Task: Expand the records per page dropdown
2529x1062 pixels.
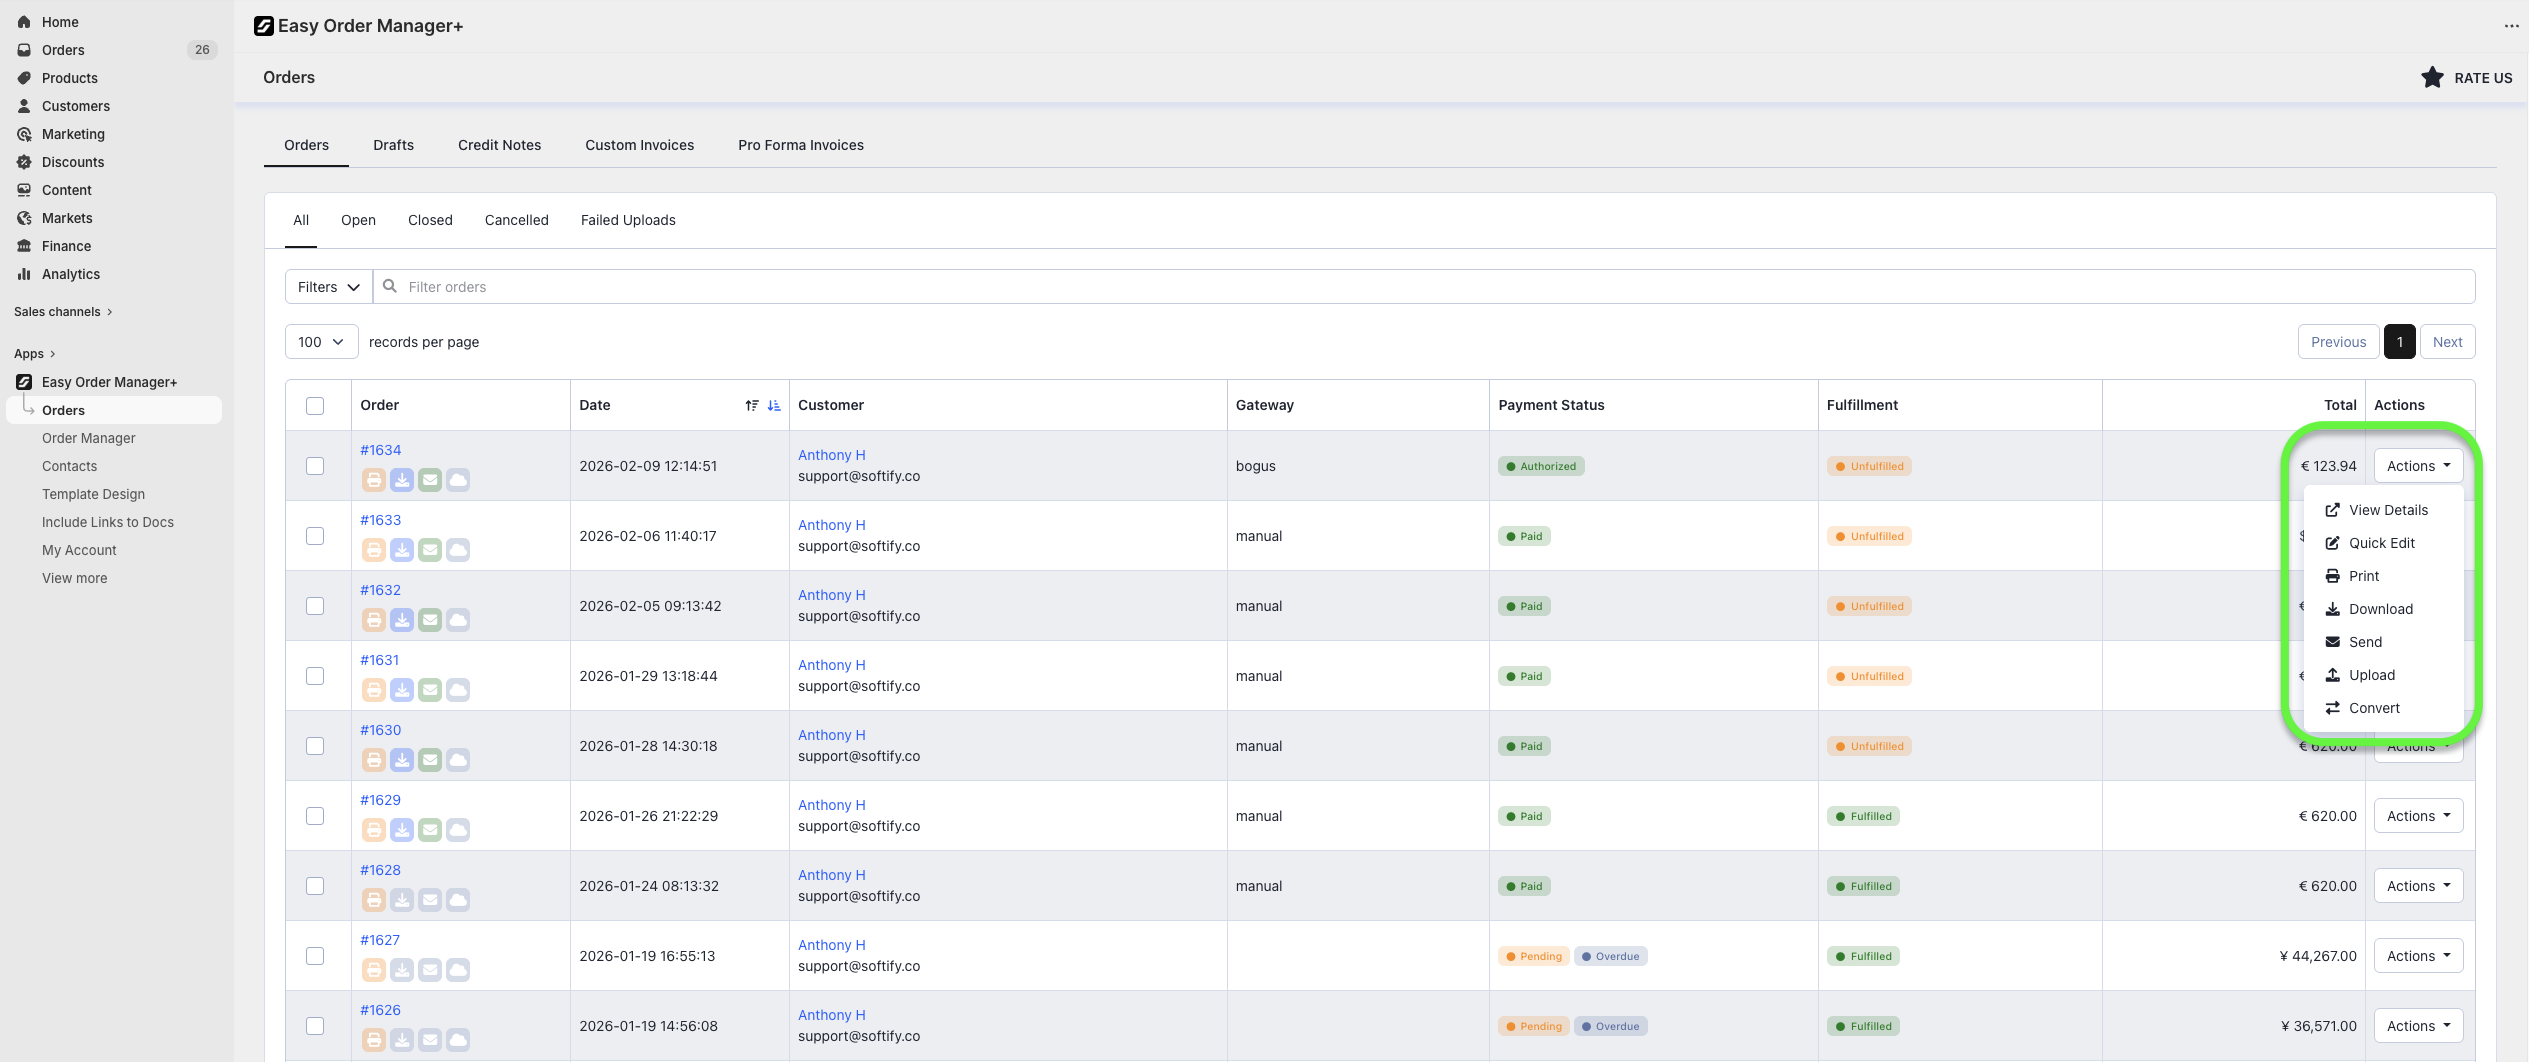Action: (x=321, y=342)
